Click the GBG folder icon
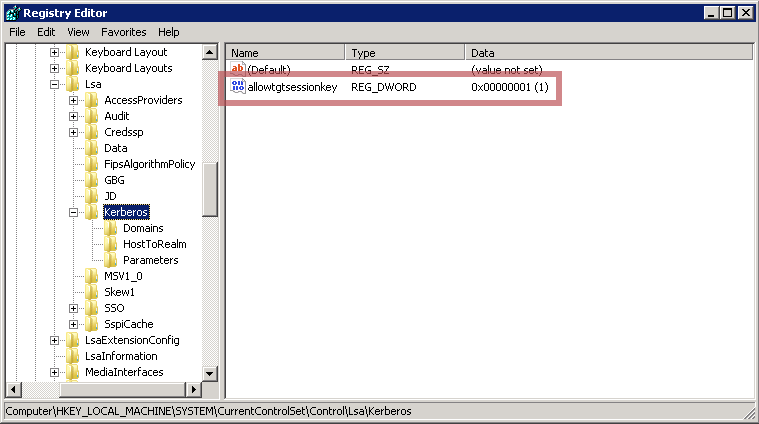 point(91,180)
